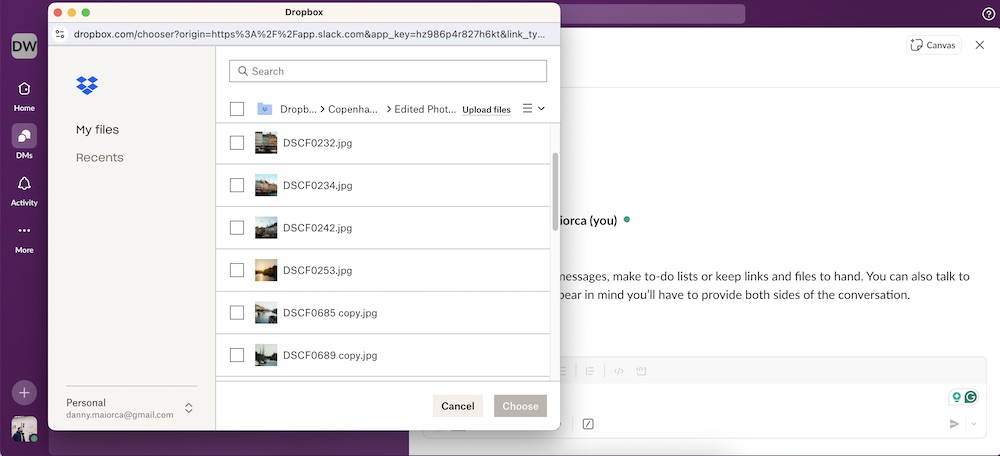Click the list view icon in Dropbox
The width and height of the screenshot is (1000, 456).
point(527,108)
